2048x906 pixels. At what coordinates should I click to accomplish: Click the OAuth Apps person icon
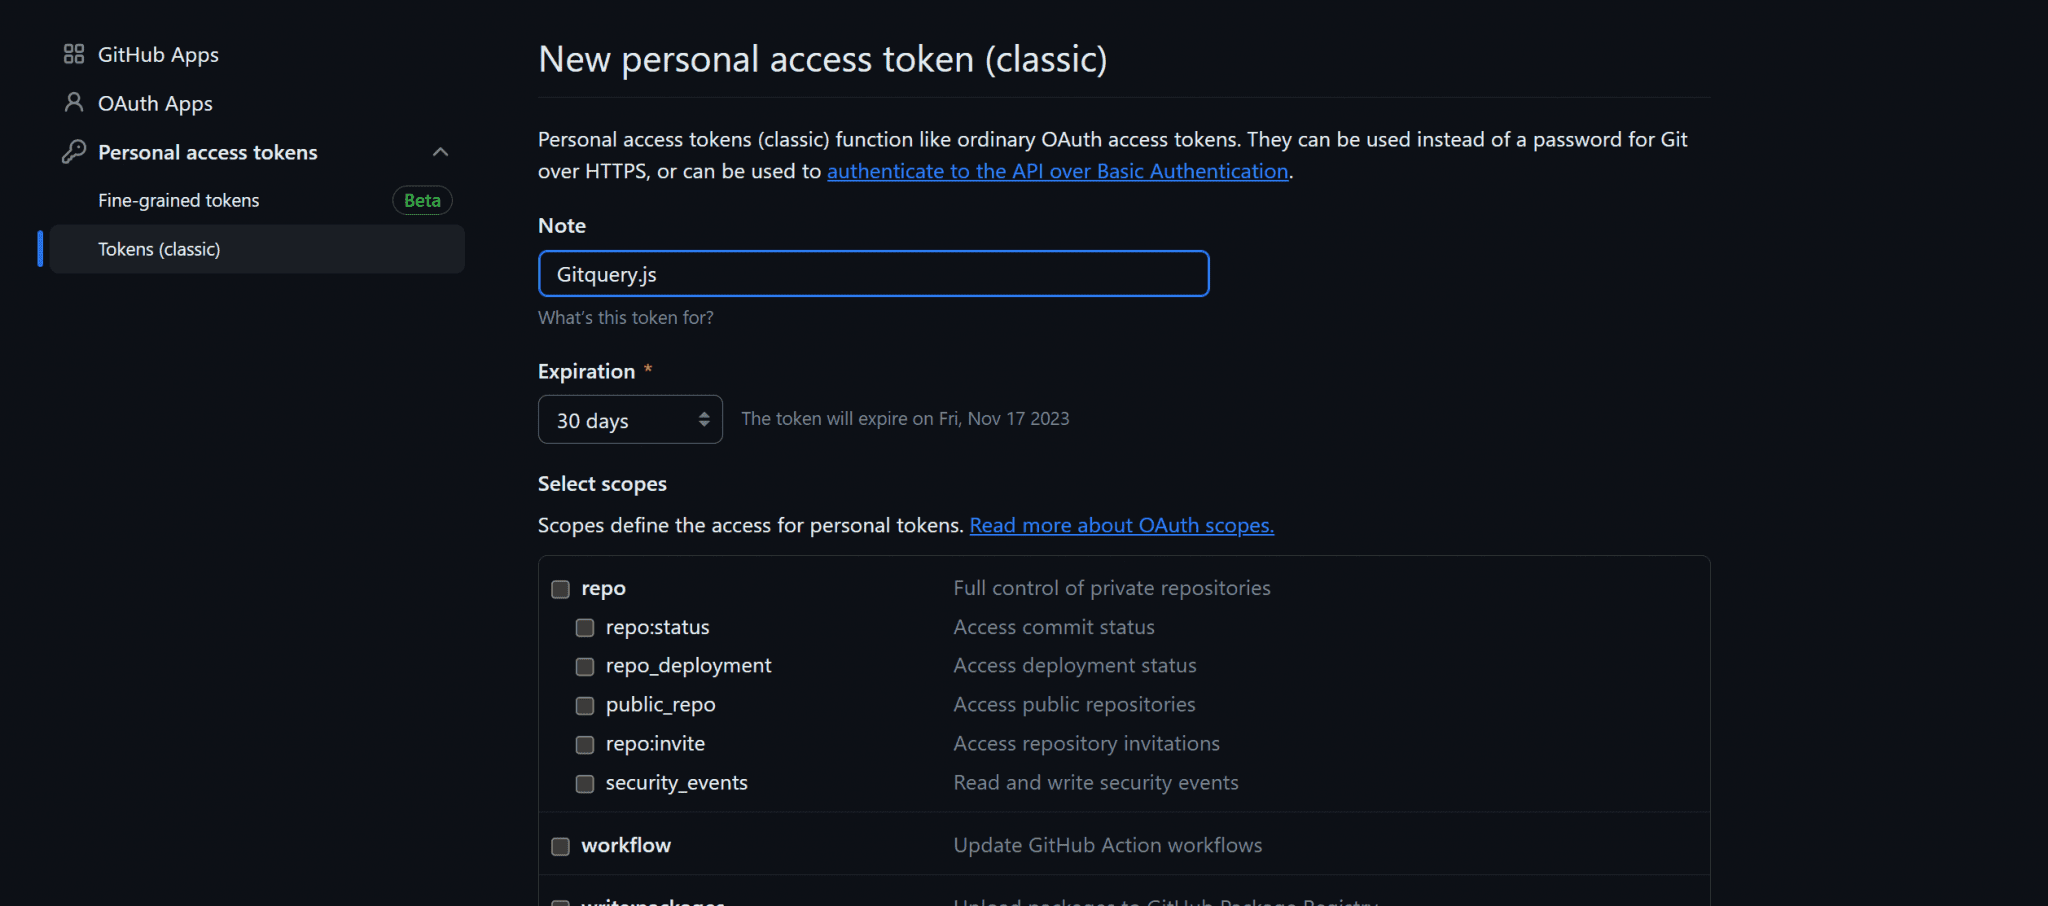72,103
